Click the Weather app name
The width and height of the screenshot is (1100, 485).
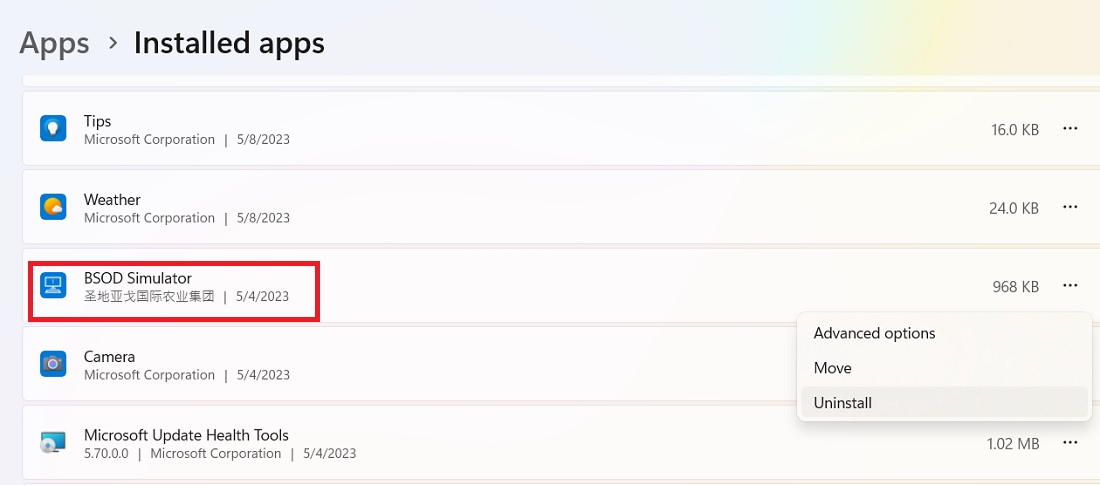point(112,199)
